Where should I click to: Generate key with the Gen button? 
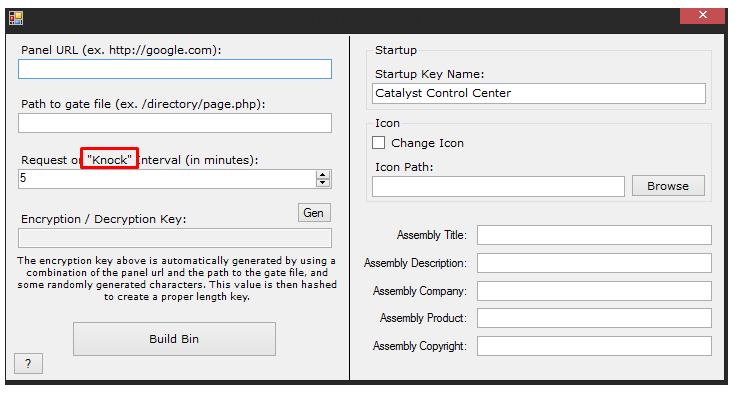[314, 213]
